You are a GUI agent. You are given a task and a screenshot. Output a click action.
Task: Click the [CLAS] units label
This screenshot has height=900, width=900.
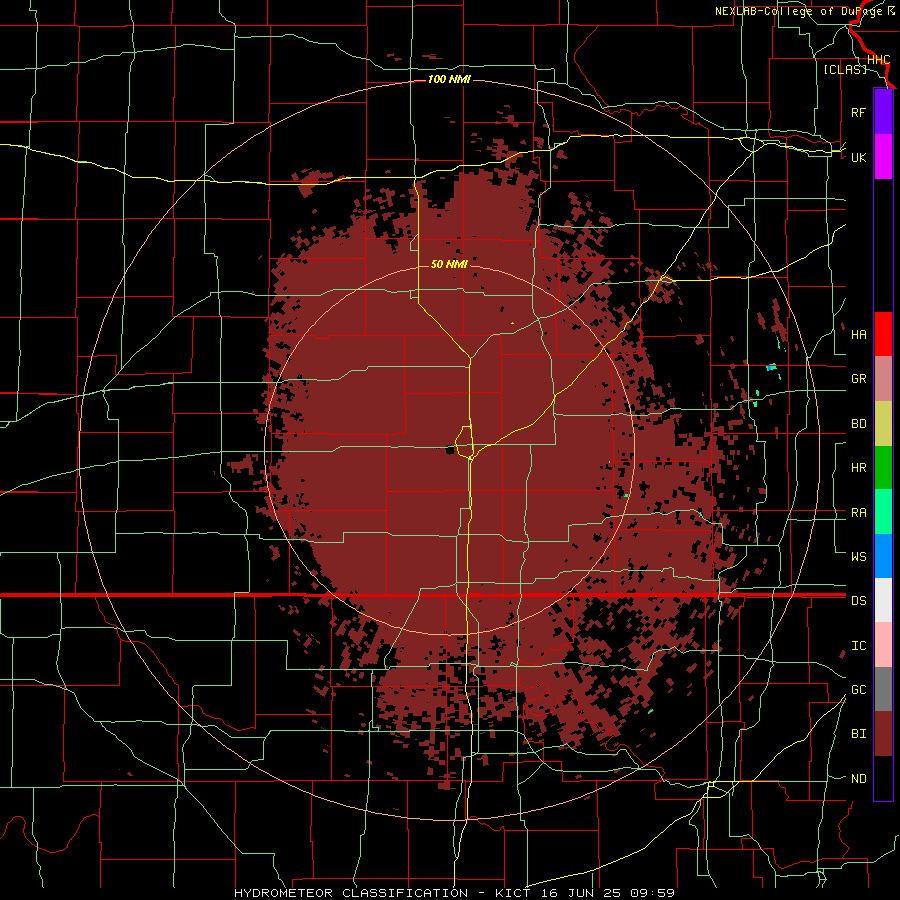(845, 69)
